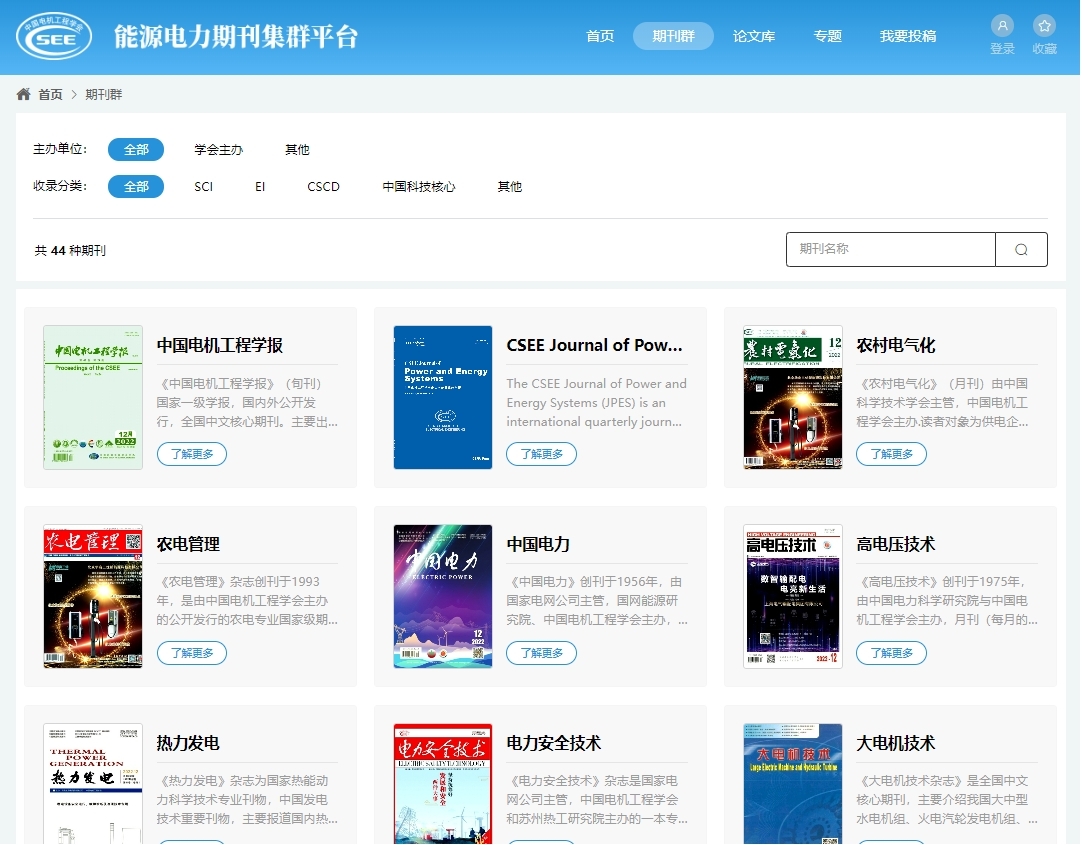Open the 农电管理 title link
Screen dimensions: 1082x845
tap(188, 544)
